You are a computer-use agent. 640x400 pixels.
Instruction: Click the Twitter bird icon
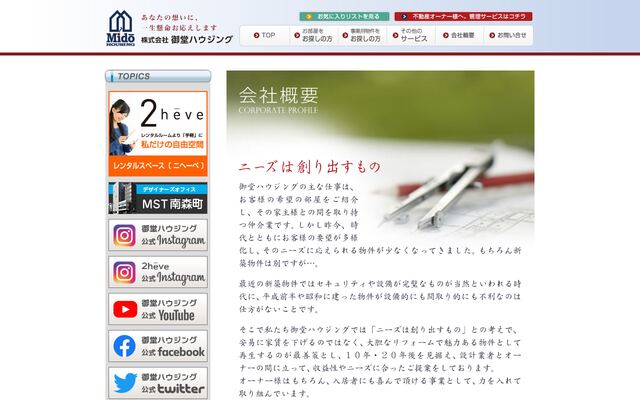click(125, 383)
